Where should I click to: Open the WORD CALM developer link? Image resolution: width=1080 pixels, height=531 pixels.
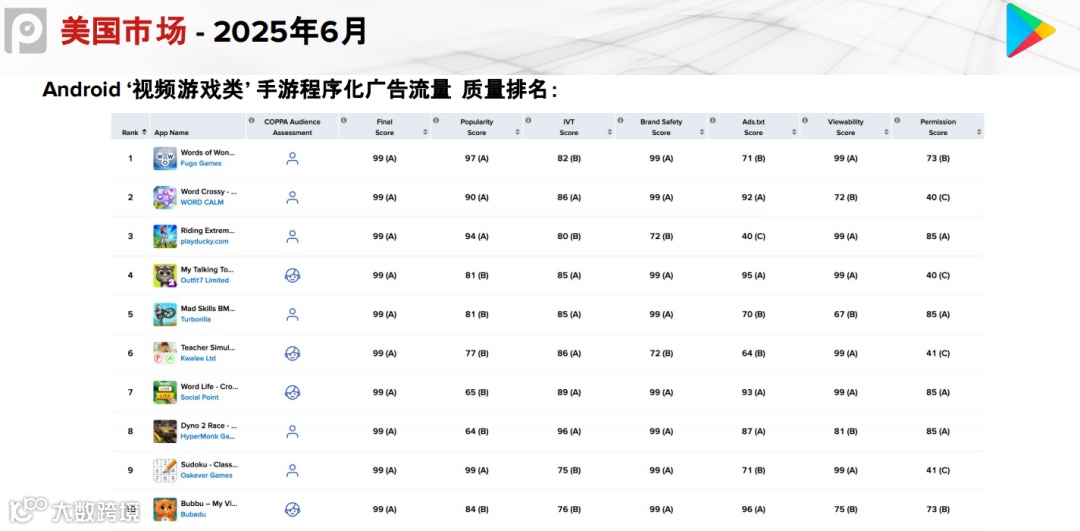tap(202, 202)
